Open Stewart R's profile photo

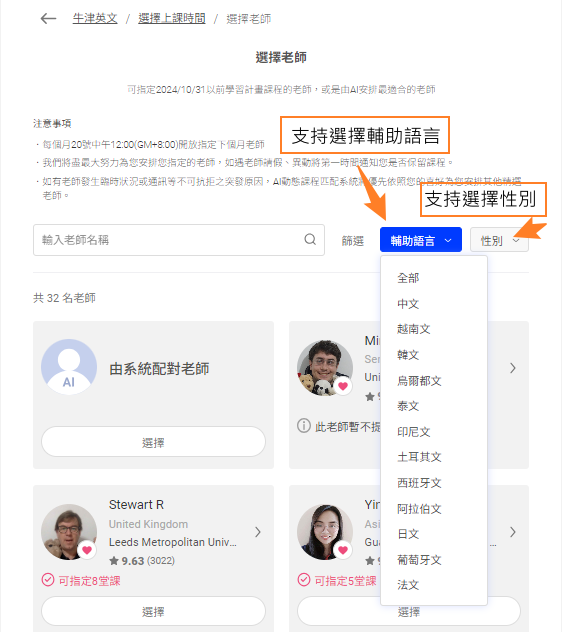tap(69, 532)
